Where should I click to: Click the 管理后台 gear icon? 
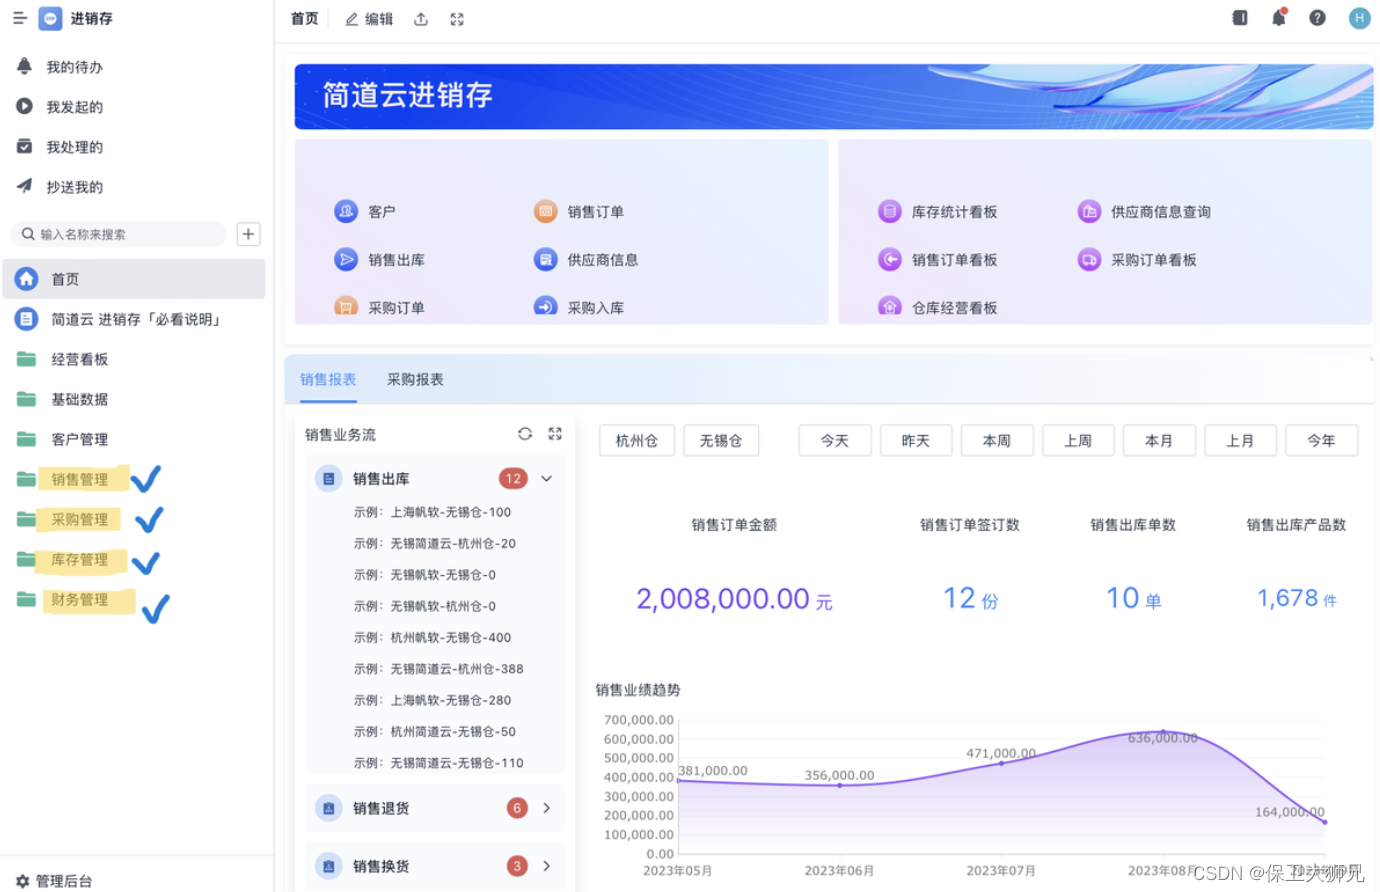pos(22,881)
